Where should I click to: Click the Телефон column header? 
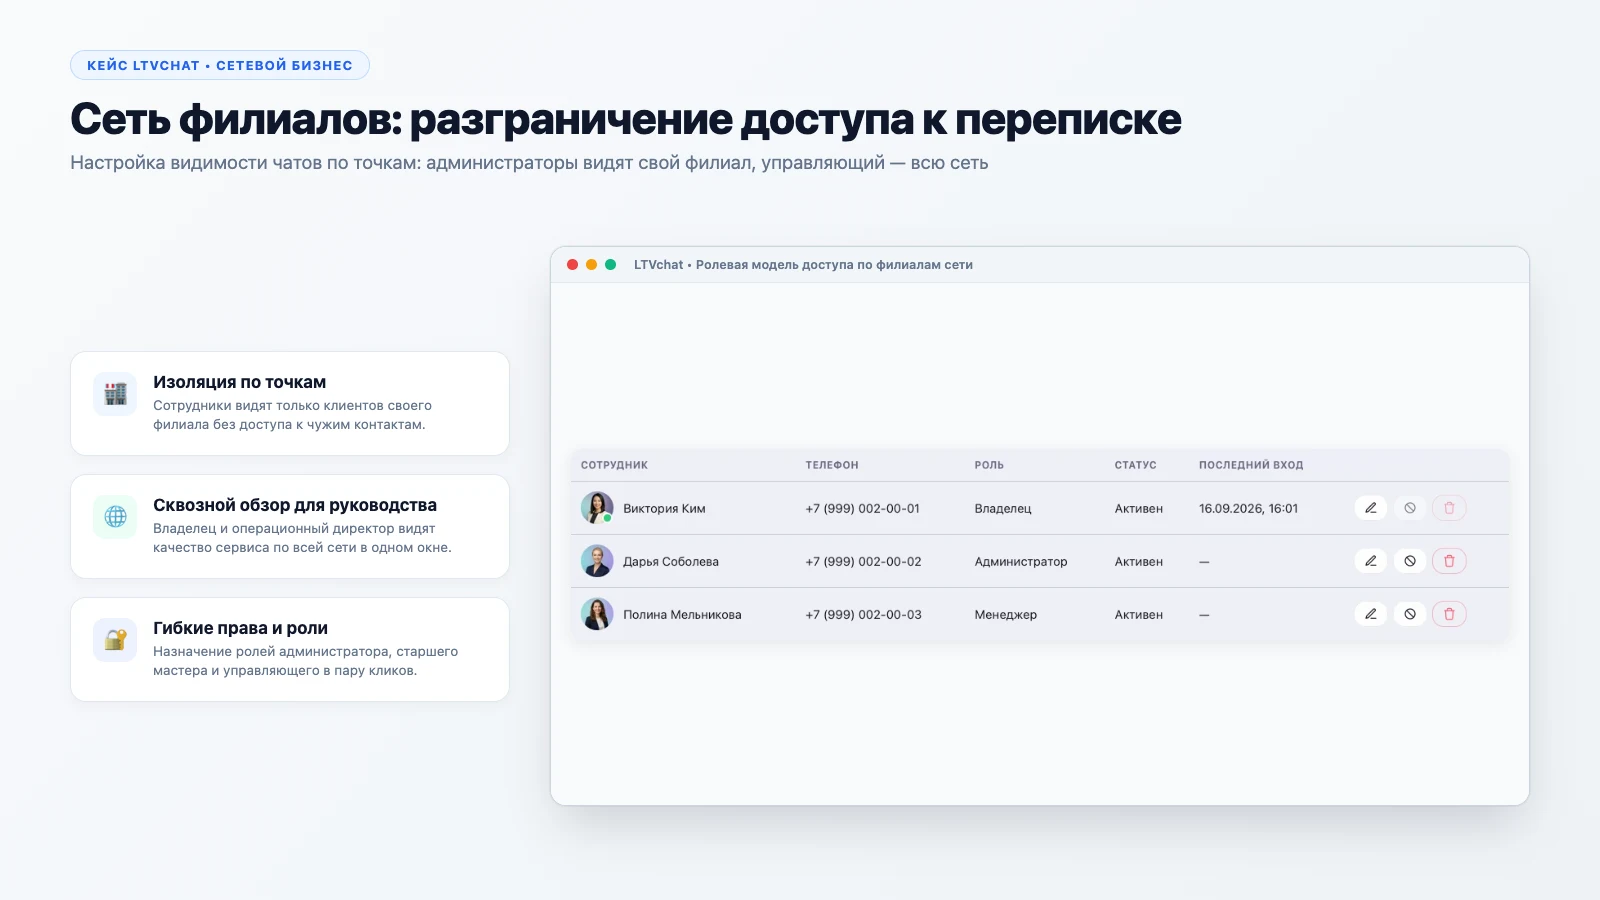832,465
